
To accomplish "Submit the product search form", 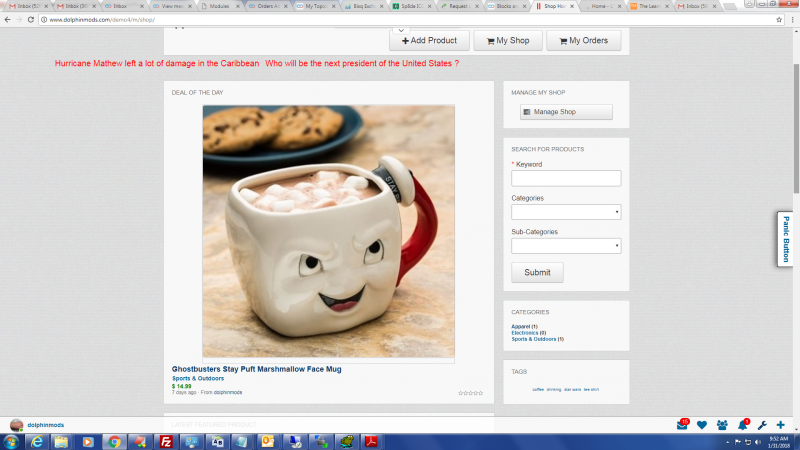I will coord(537,272).
